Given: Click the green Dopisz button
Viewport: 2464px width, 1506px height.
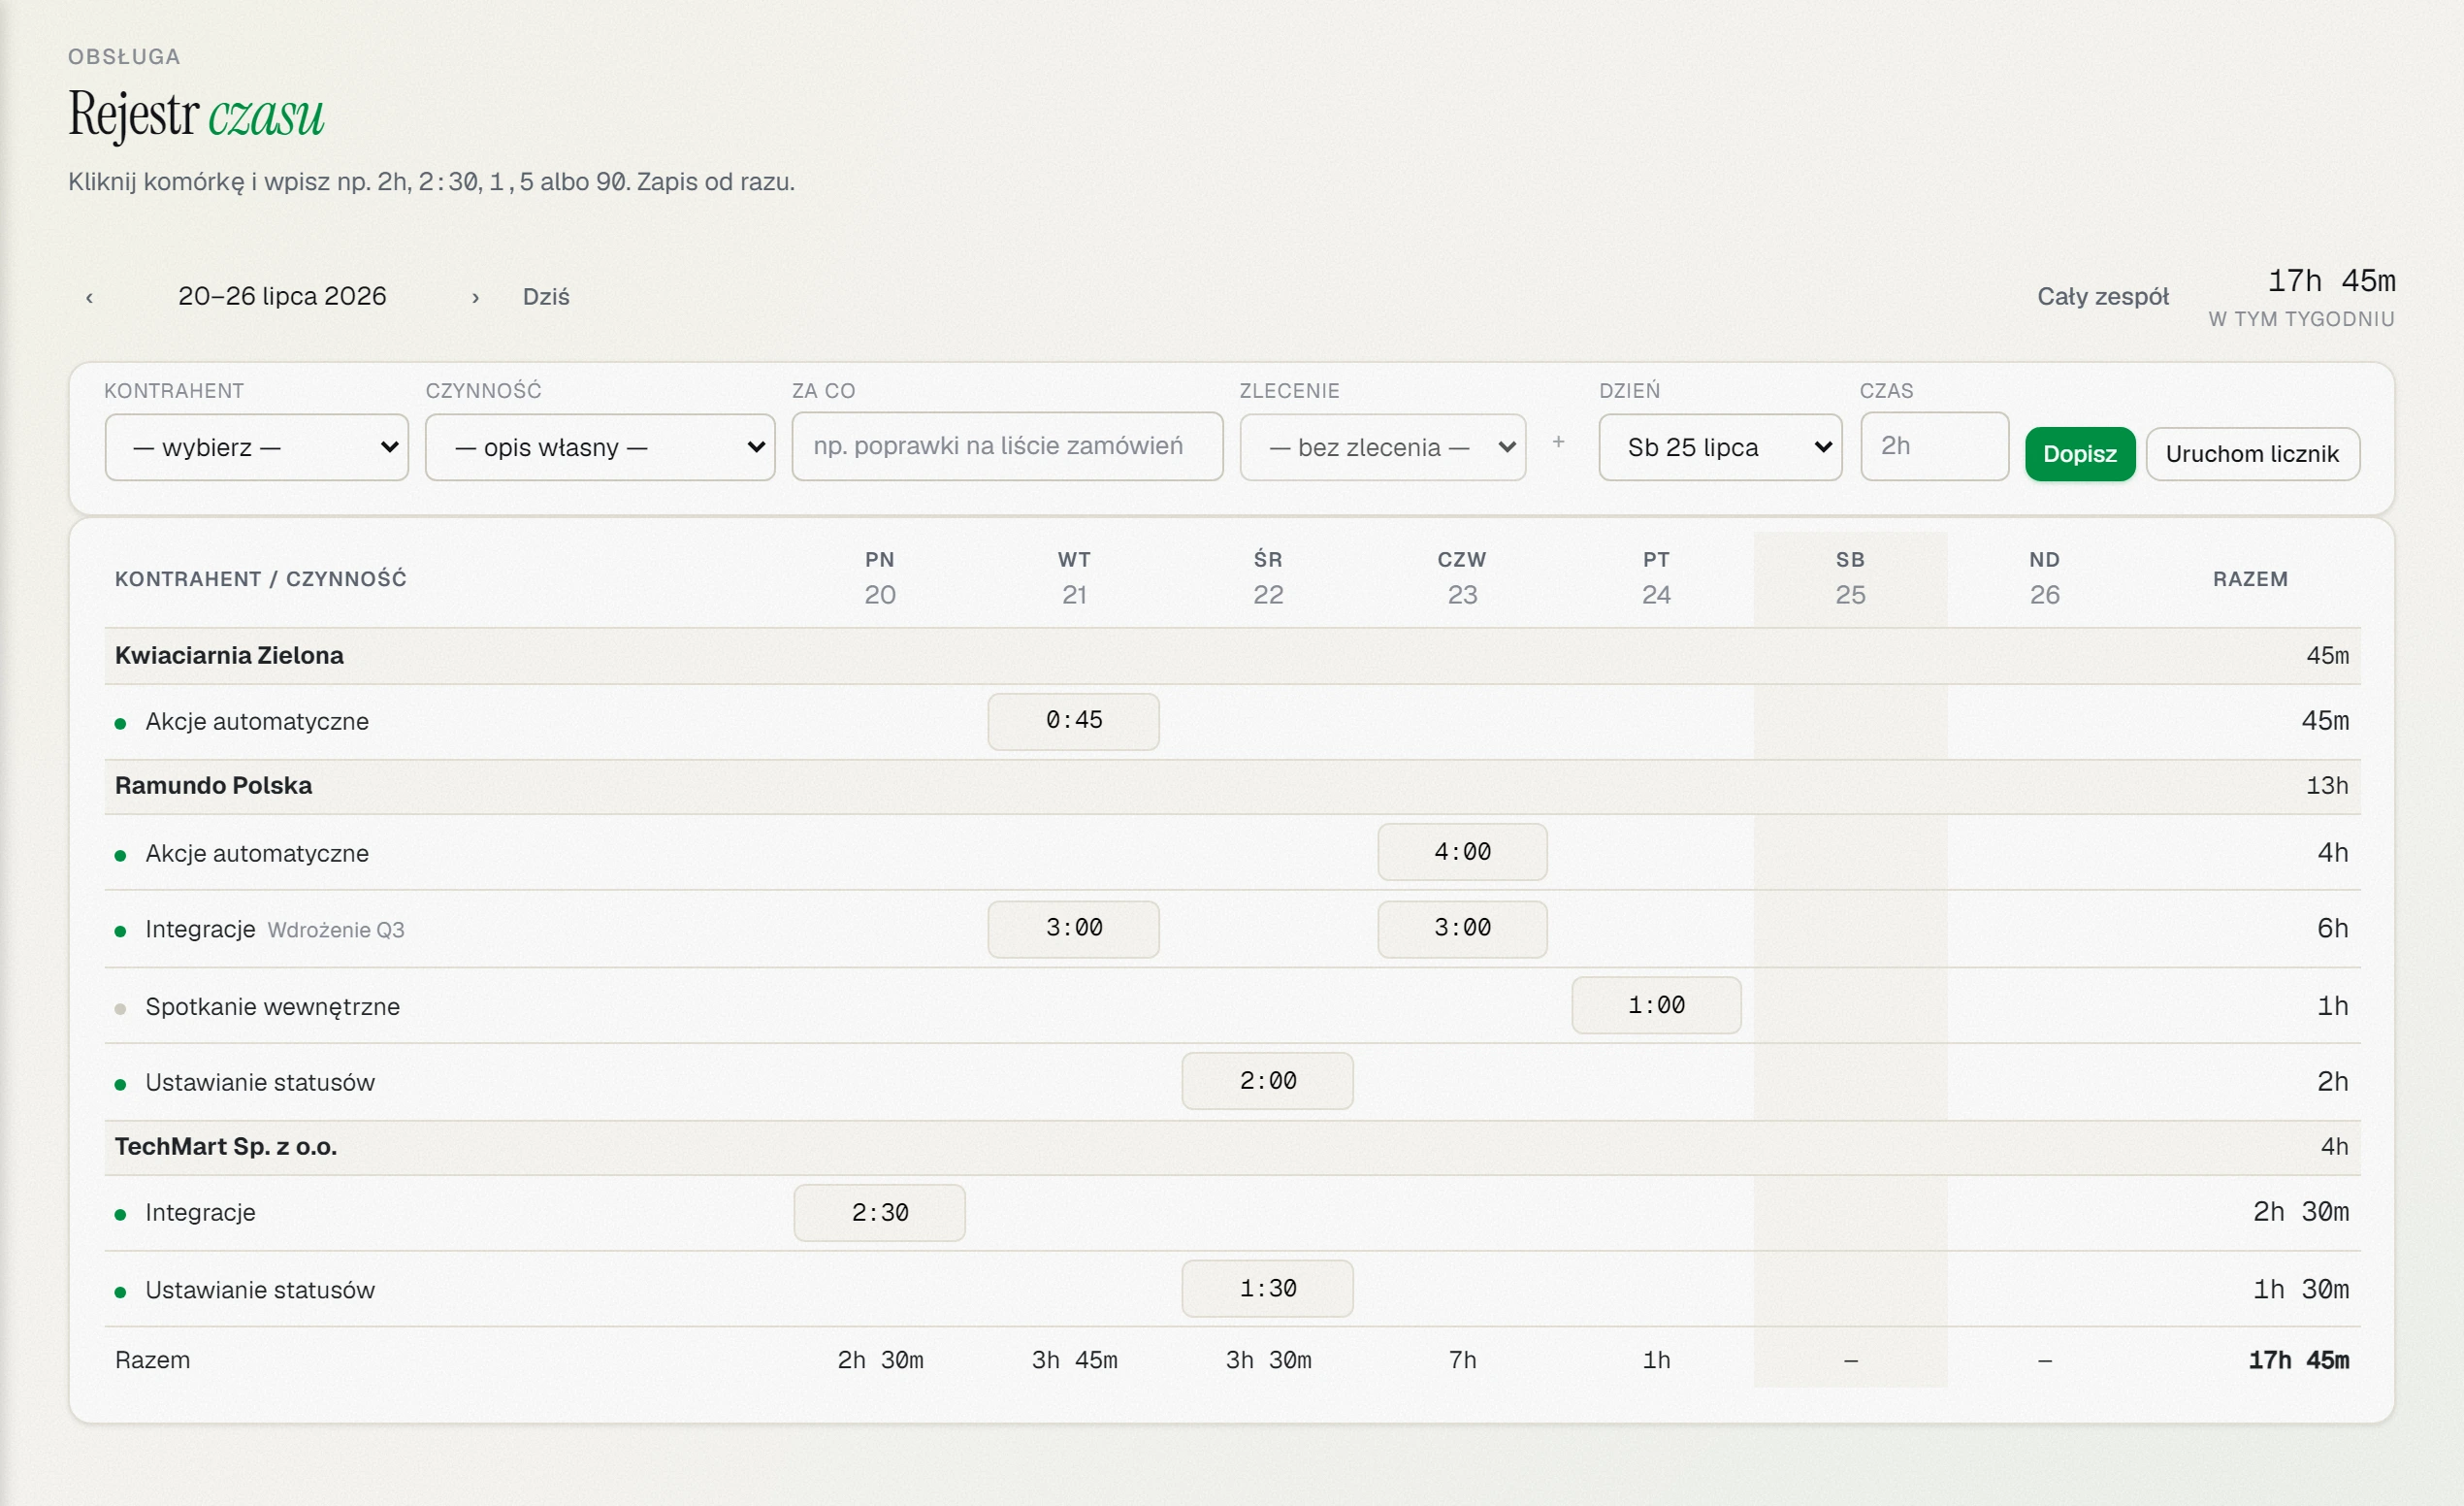Looking at the screenshot, I should (x=2080, y=454).
